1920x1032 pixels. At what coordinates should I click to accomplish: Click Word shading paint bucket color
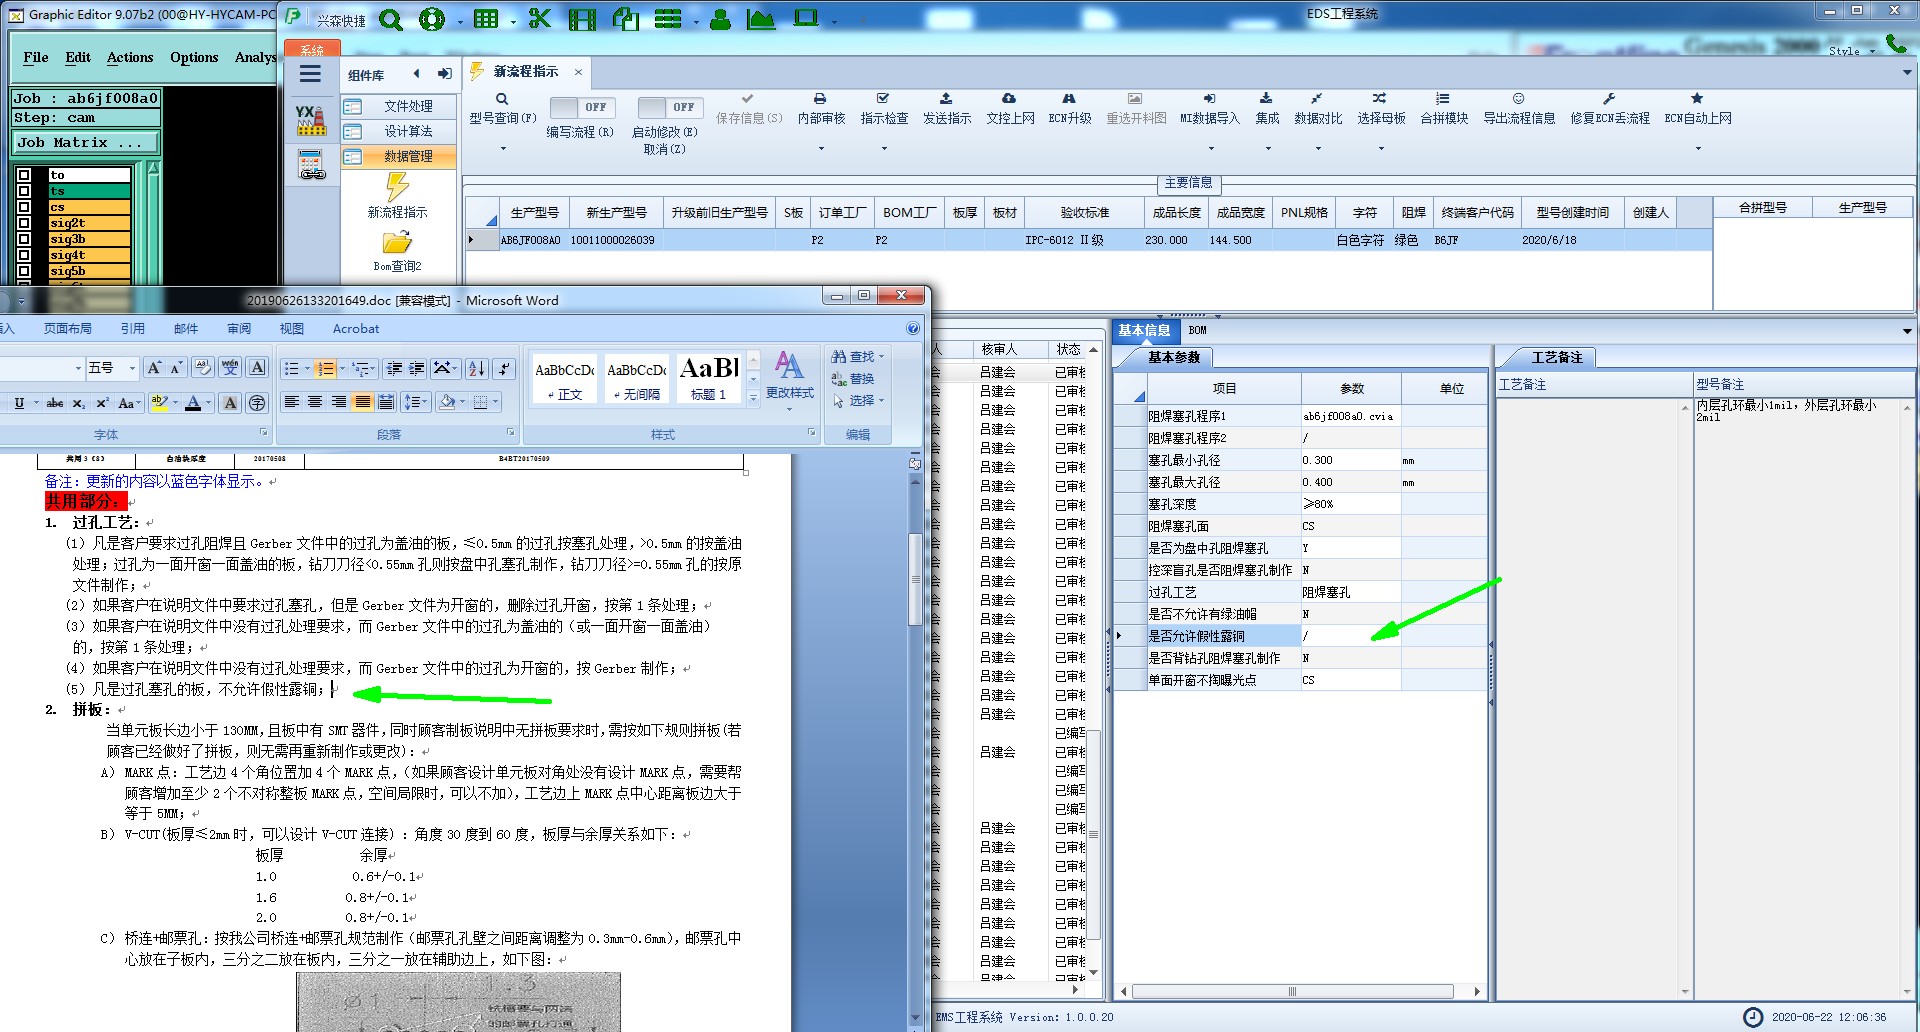coord(447,401)
